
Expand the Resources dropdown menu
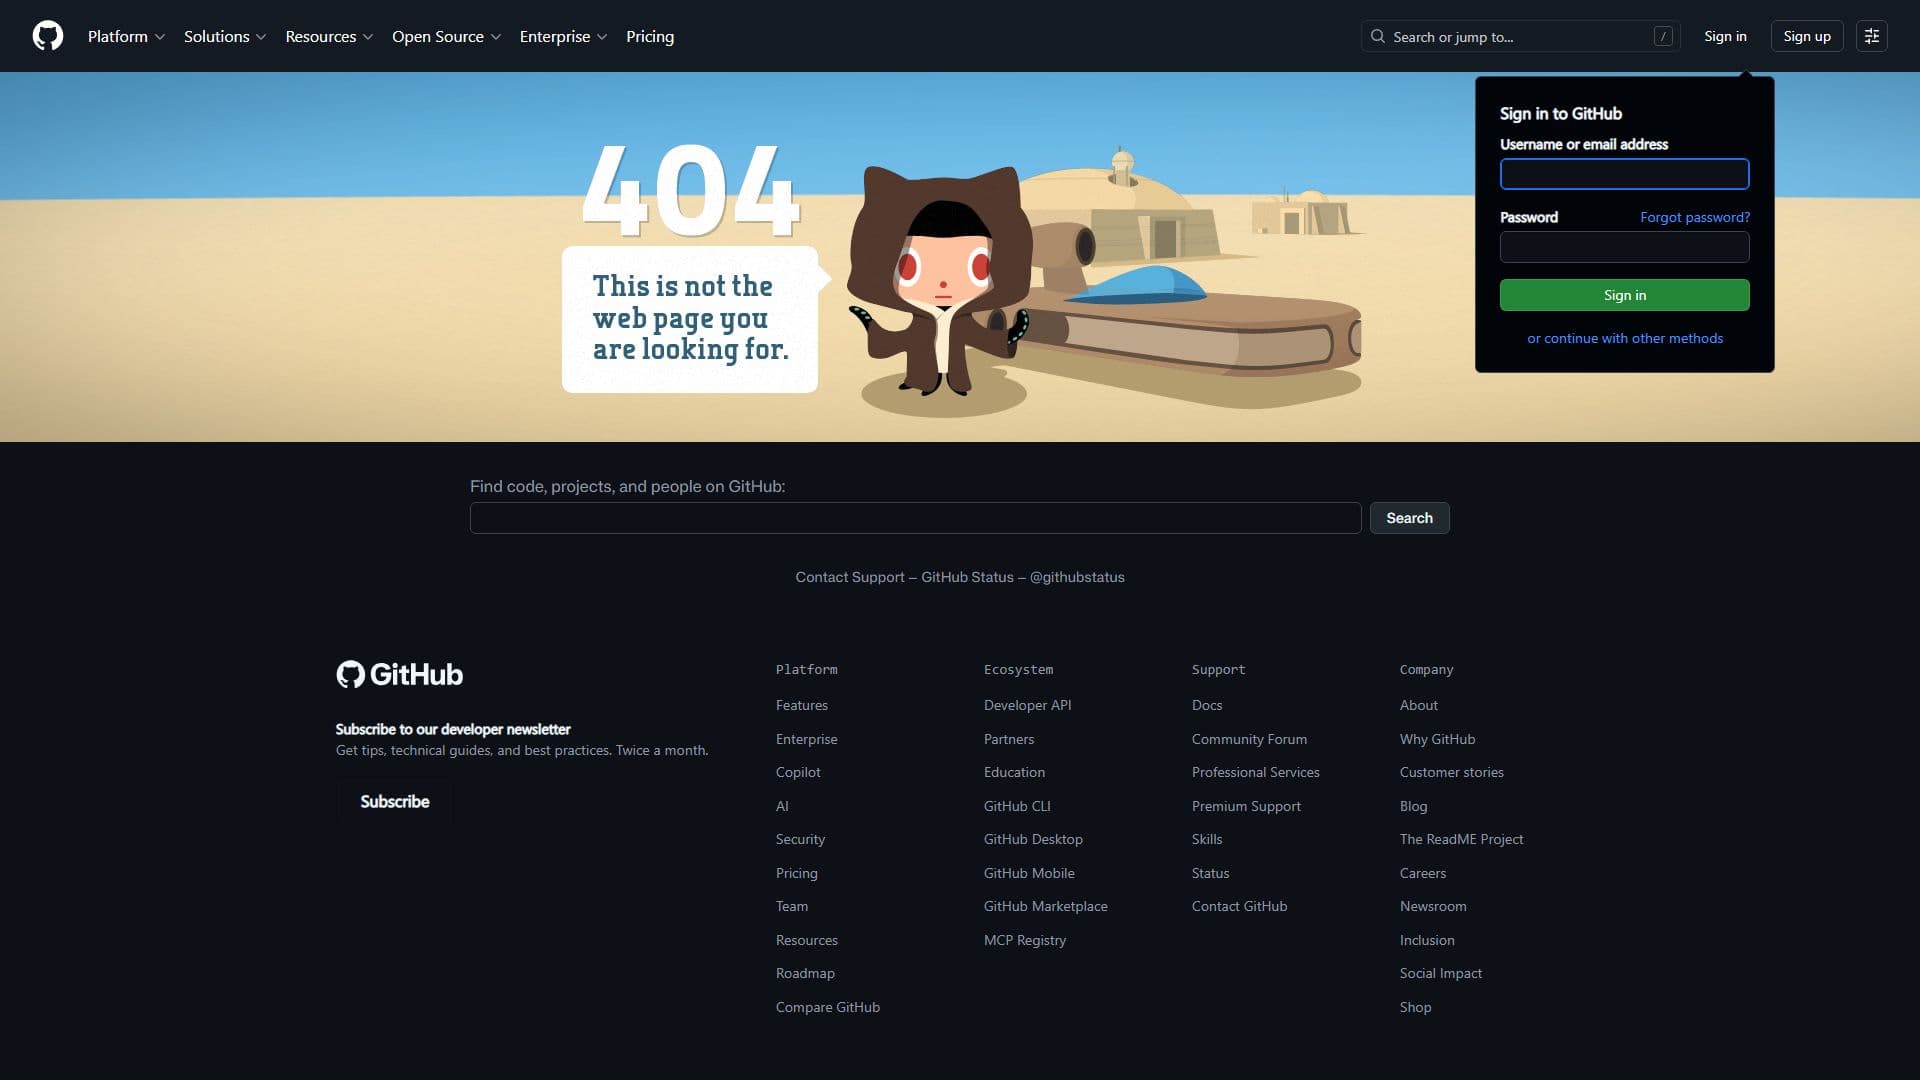[x=329, y=36]
